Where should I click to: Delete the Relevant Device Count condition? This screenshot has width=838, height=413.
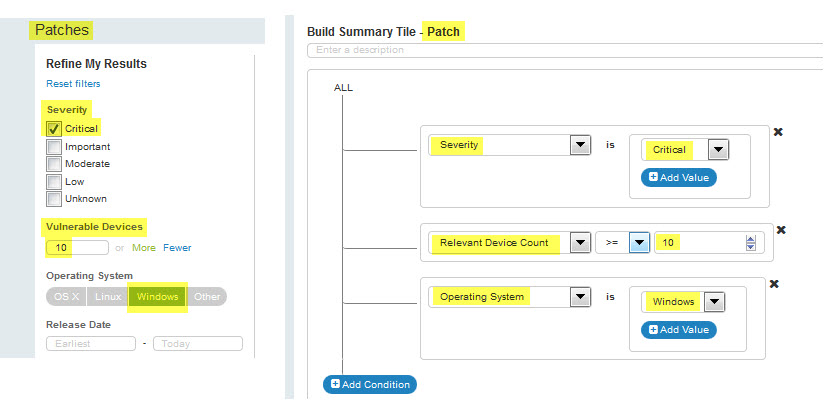(781, 229)
